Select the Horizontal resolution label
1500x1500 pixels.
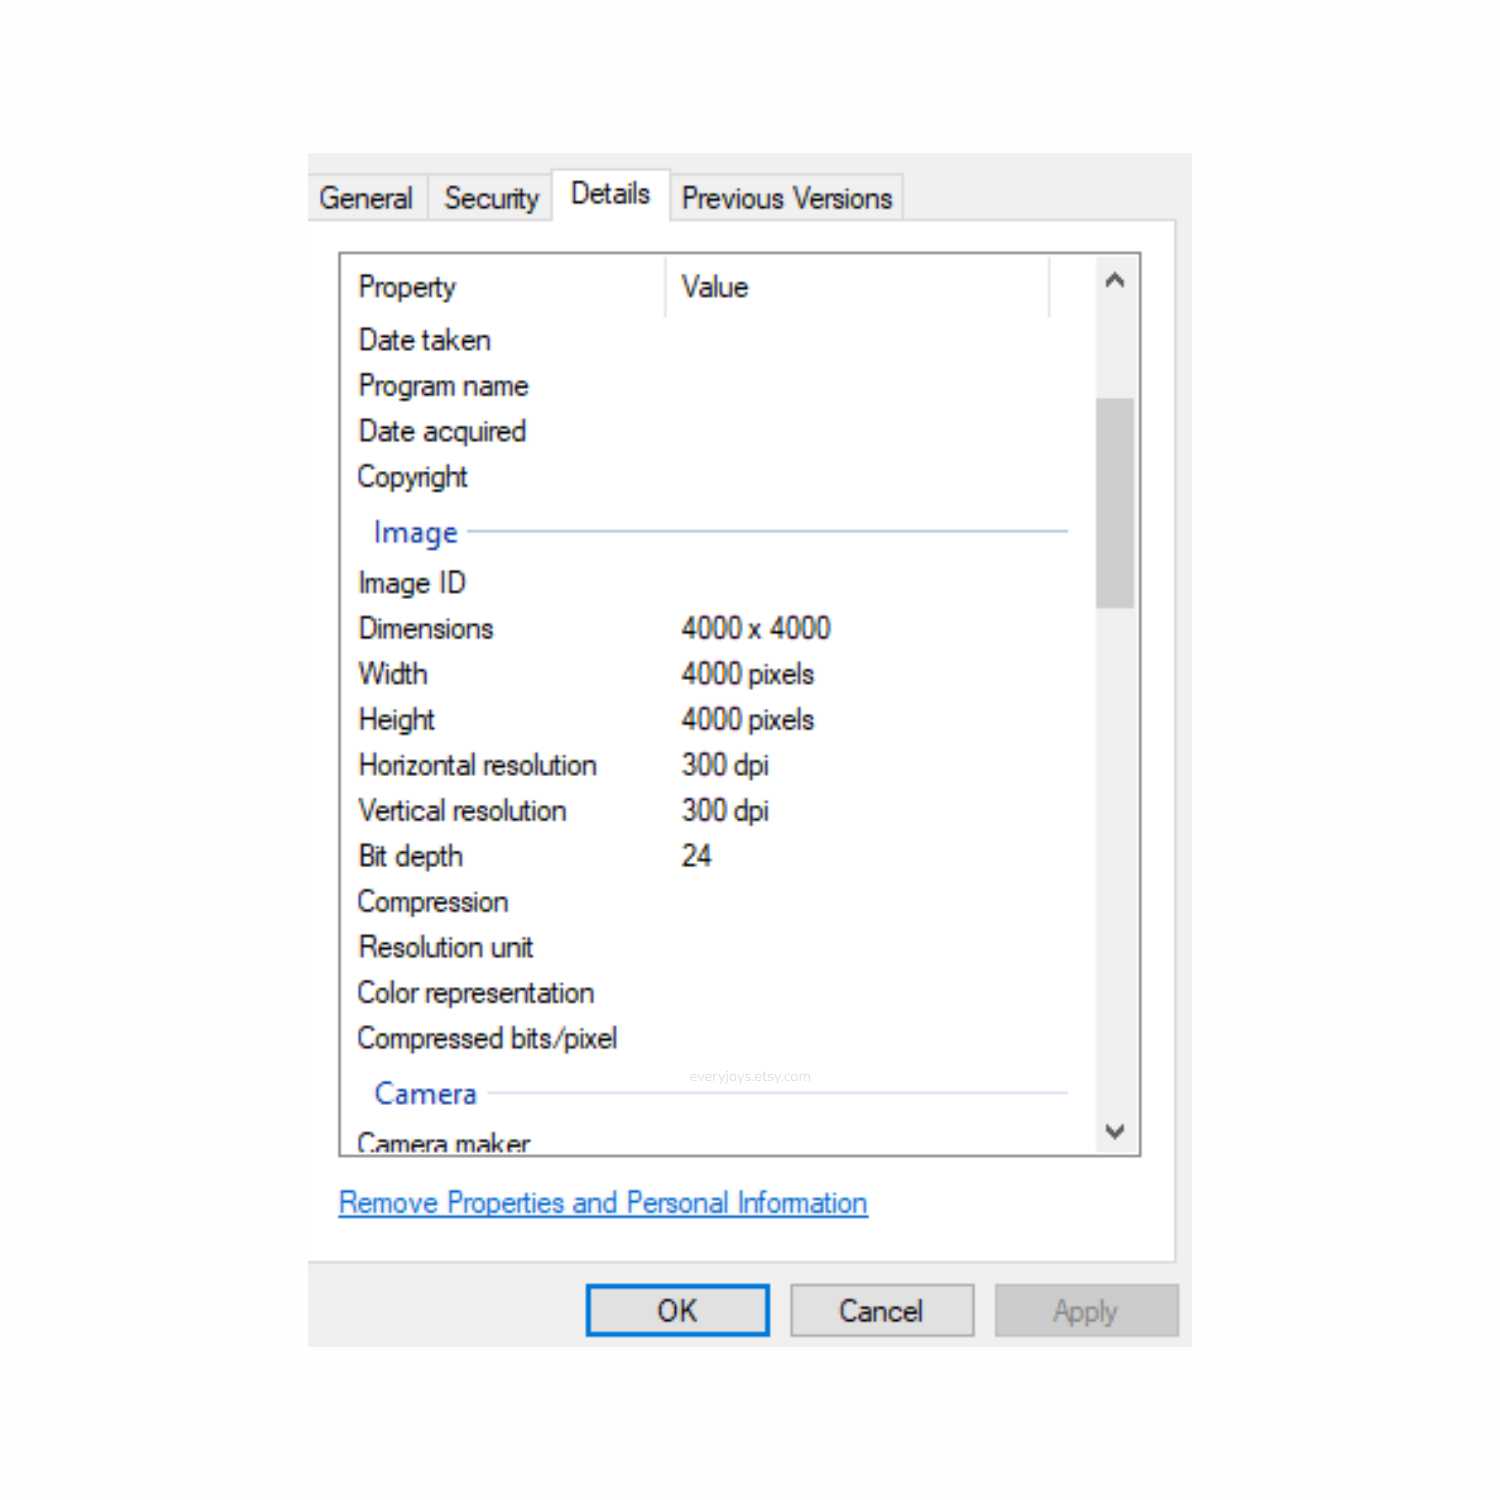[x=478, y=765]
